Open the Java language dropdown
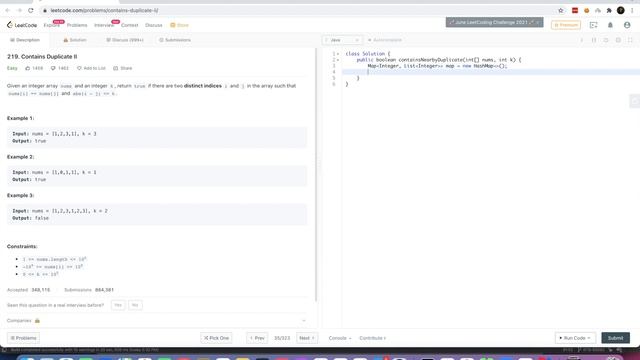This screenshot has width=640, height=360. [x=342, y=40]
